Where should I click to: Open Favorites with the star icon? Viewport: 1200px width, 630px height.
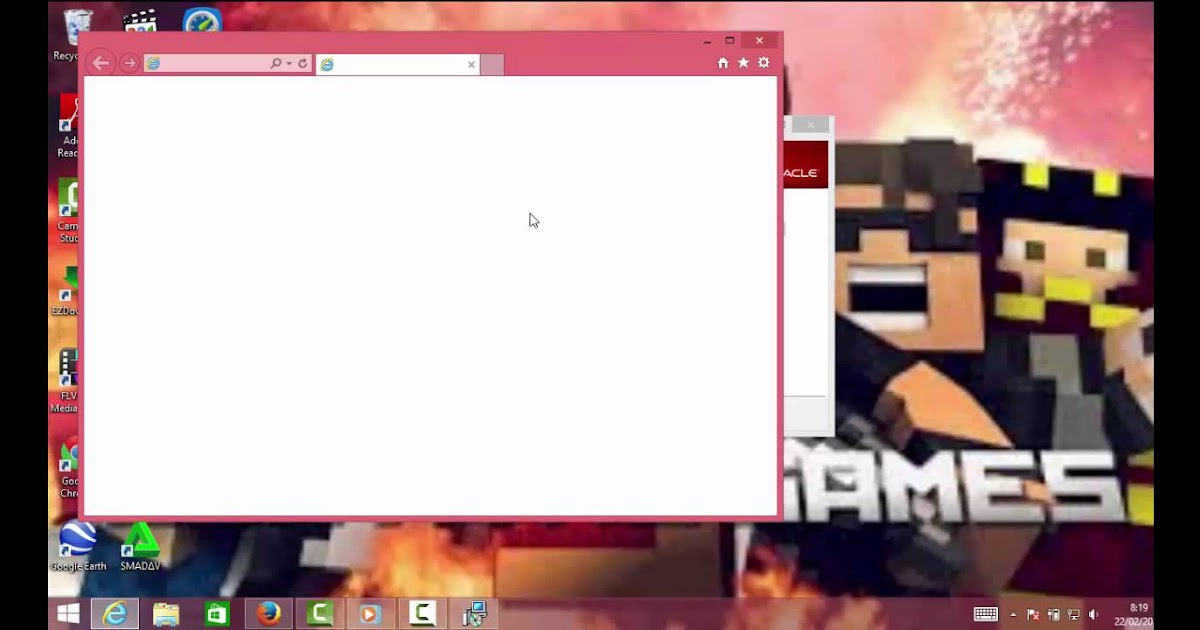(743, 63)
